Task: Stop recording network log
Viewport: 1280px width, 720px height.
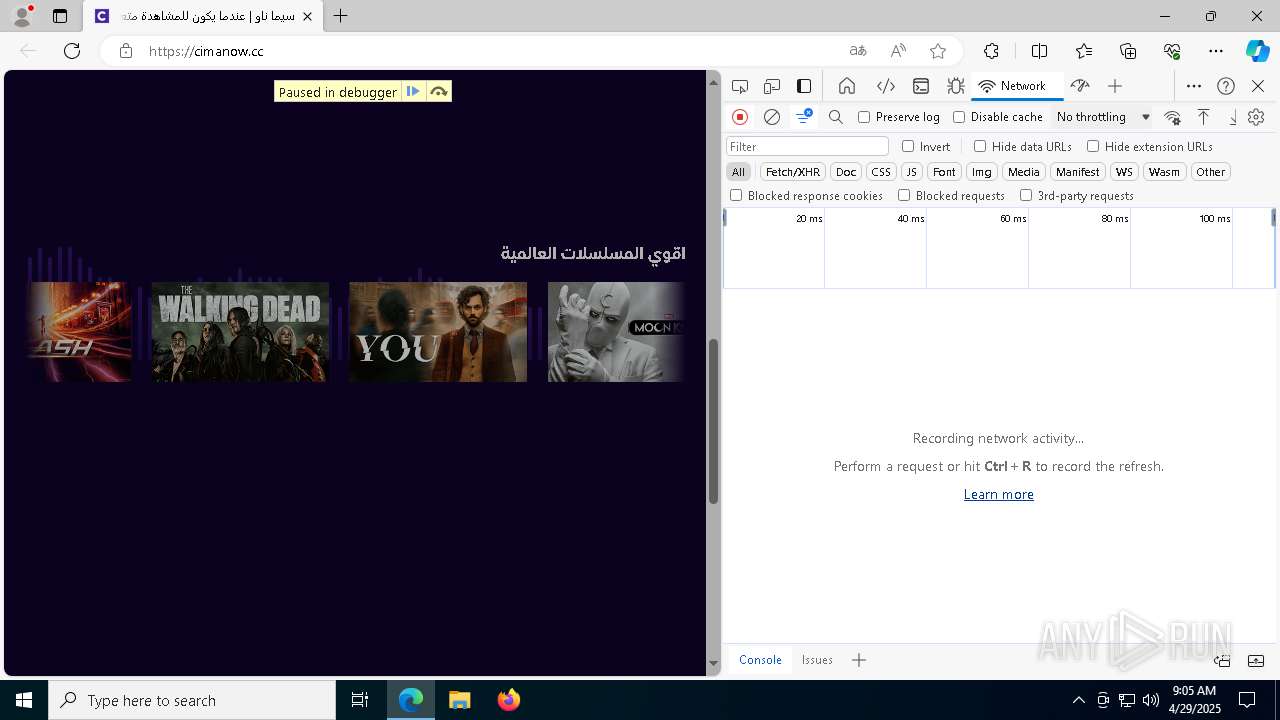Action: pyautogui.click(x=740, y=117)
